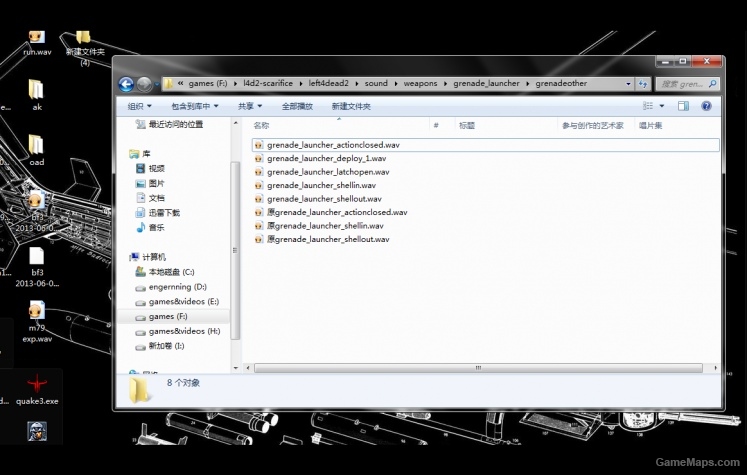Click navigation pane scroll down arrow
The width and height of the screenshot is (747, 475).
coord(235,368)
